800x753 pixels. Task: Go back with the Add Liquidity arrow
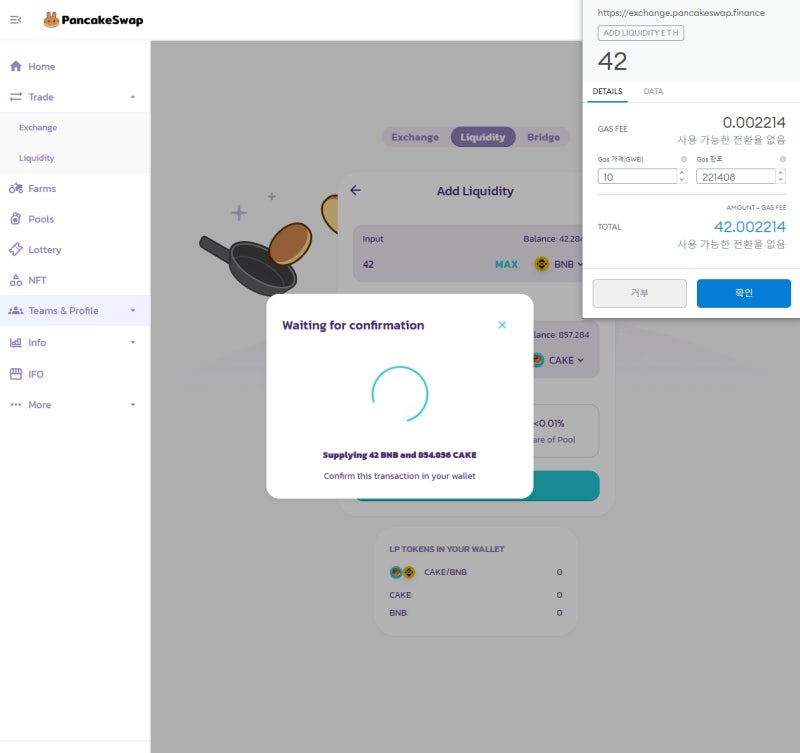click(x=356, y=190)
